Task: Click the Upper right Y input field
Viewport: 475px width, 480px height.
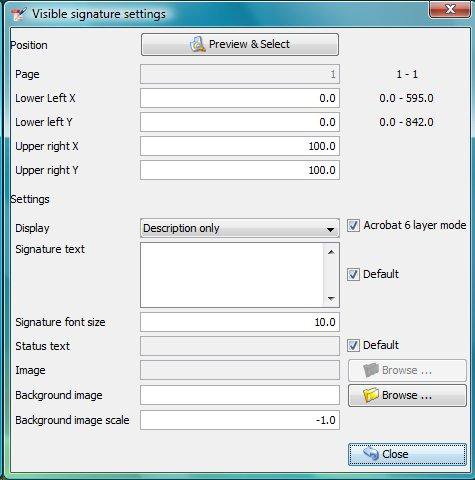Action: pyautogui.click(x=240, y=170)
